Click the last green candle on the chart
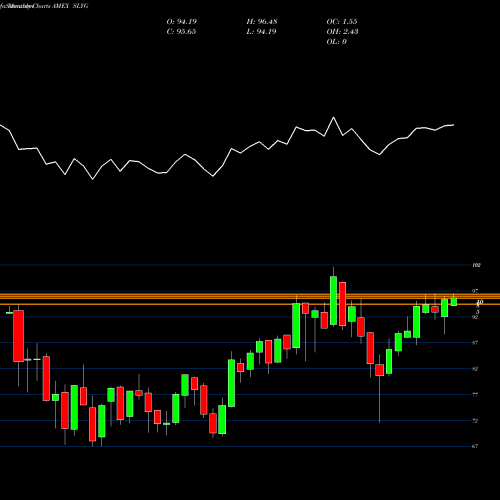500x500 pixels. coord(454,302)
